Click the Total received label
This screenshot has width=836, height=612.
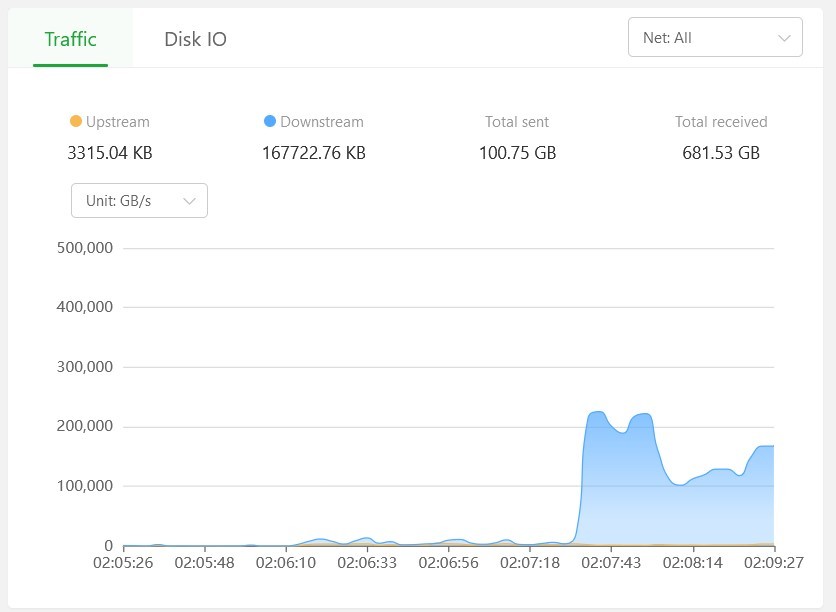(x=721, y=122)
